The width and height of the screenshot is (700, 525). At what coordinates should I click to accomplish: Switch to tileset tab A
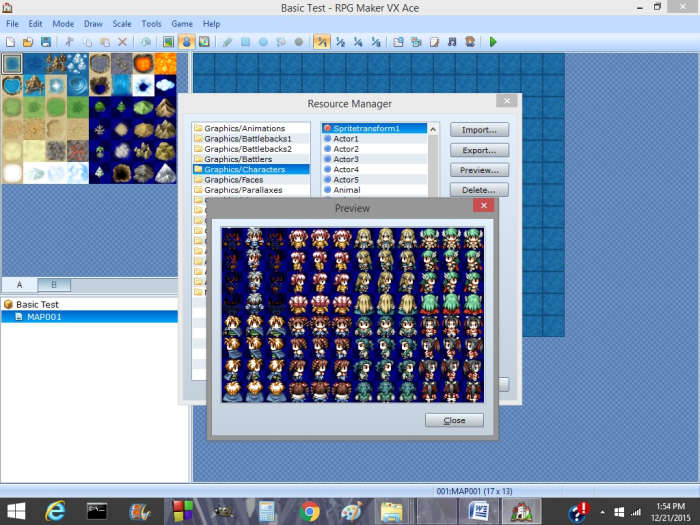19,284
